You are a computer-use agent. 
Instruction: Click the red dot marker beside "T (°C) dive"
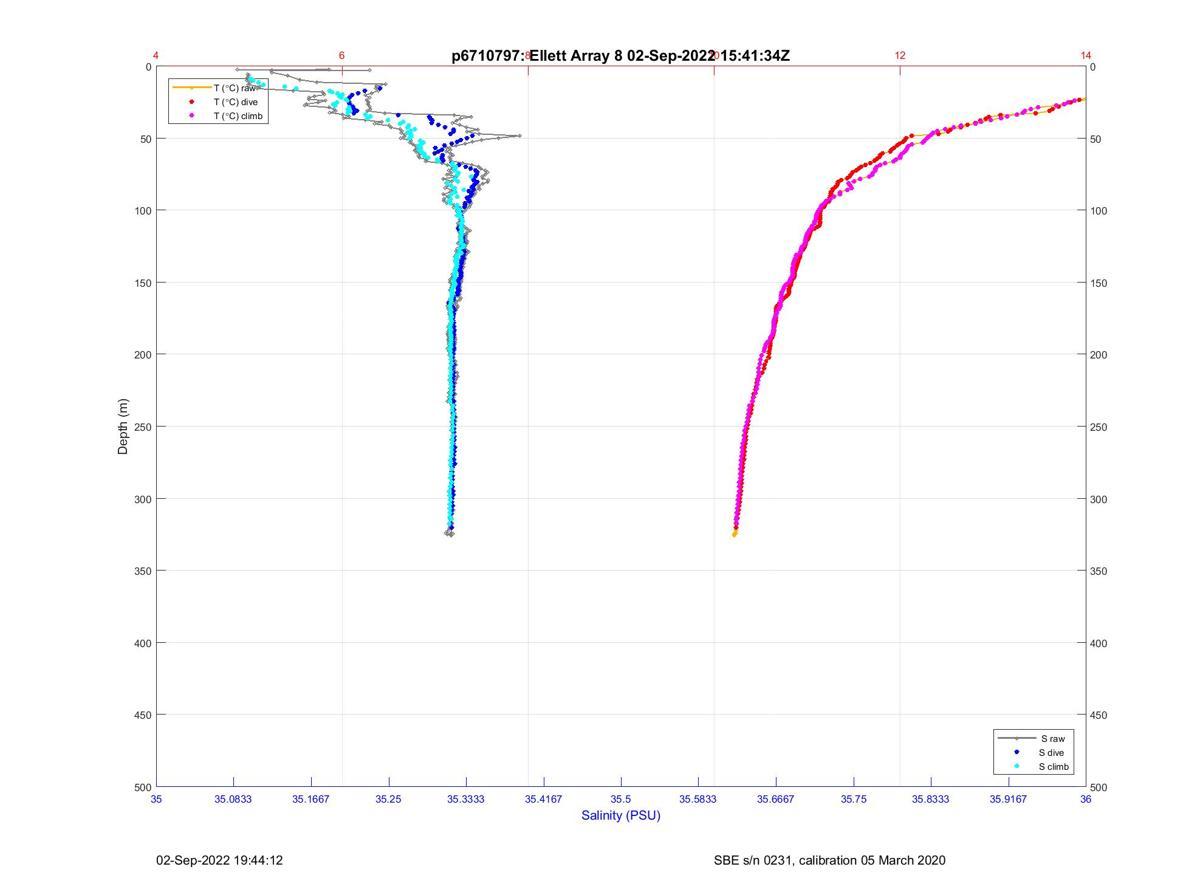(191, 102)
